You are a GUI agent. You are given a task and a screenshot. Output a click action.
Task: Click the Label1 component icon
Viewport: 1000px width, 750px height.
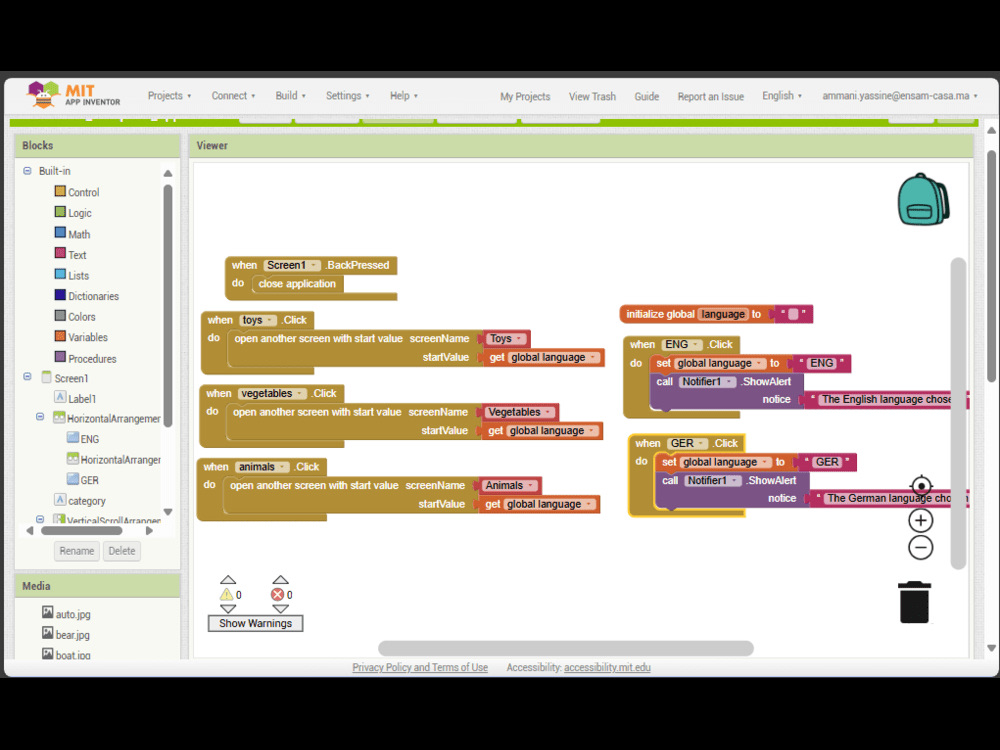(60, 397)
